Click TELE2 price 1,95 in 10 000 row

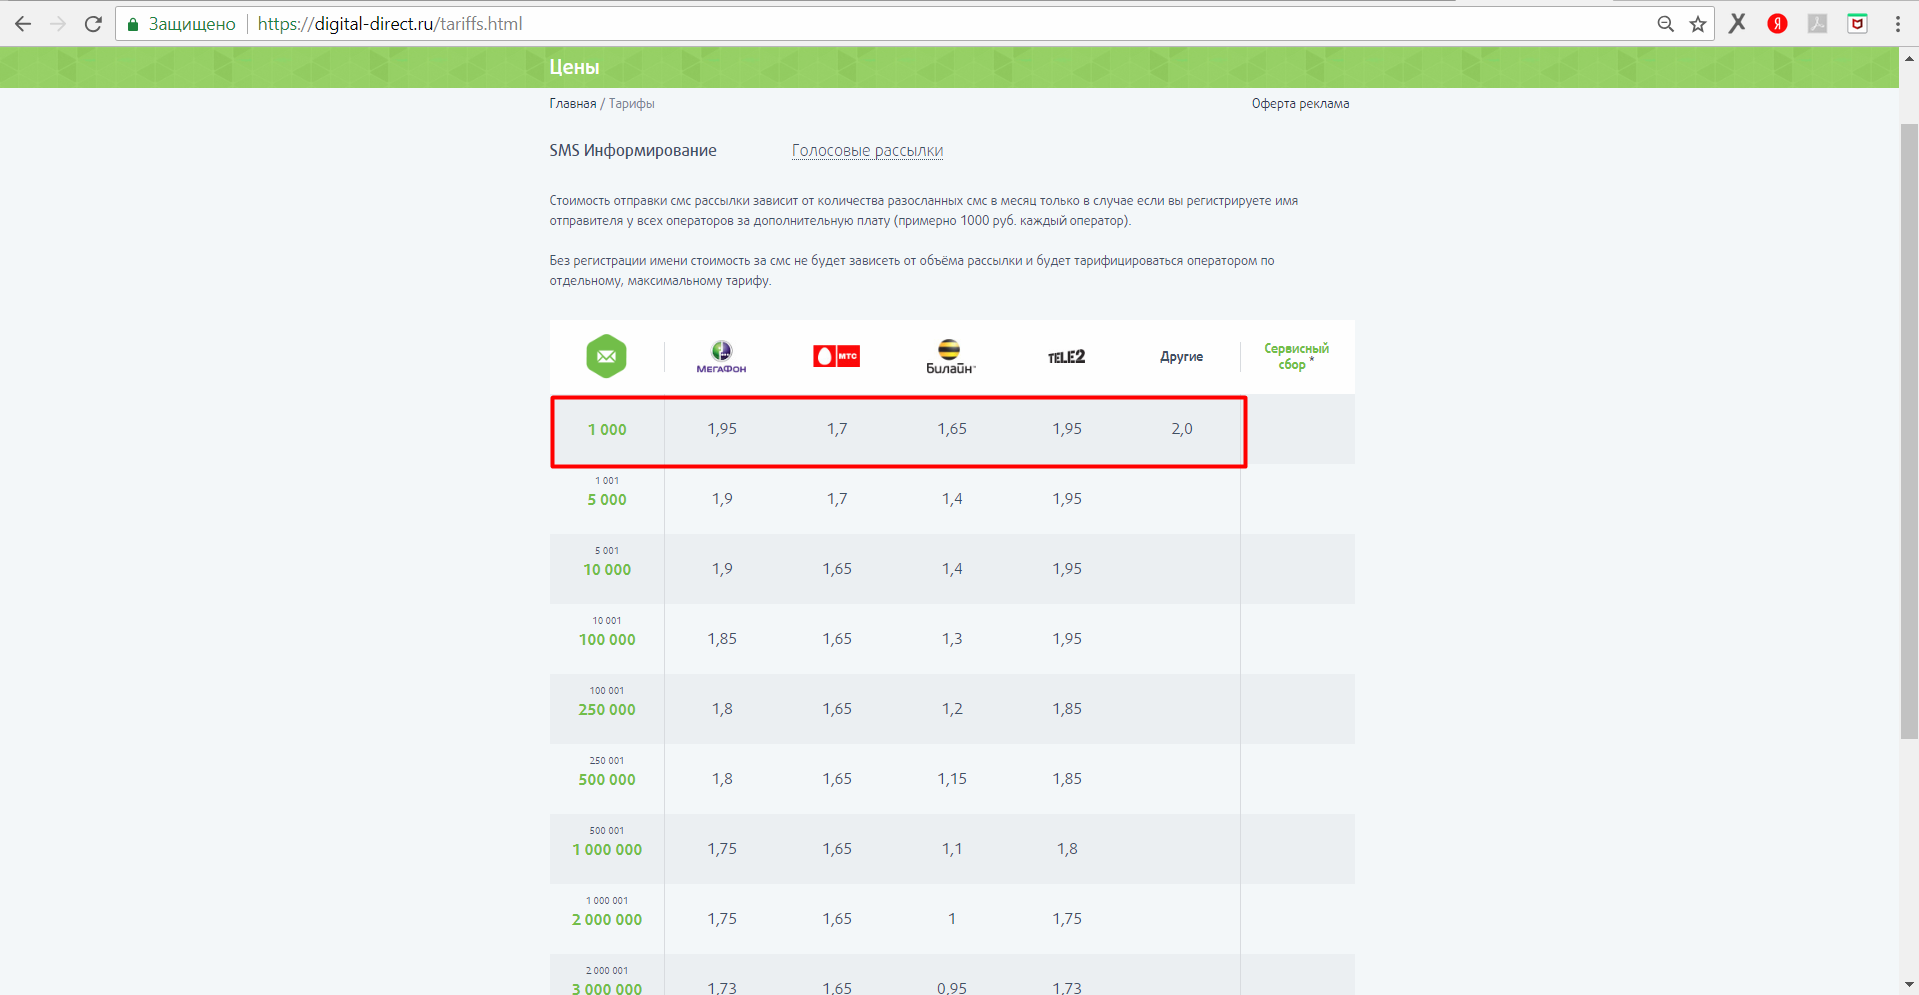tap(1067, 569)
